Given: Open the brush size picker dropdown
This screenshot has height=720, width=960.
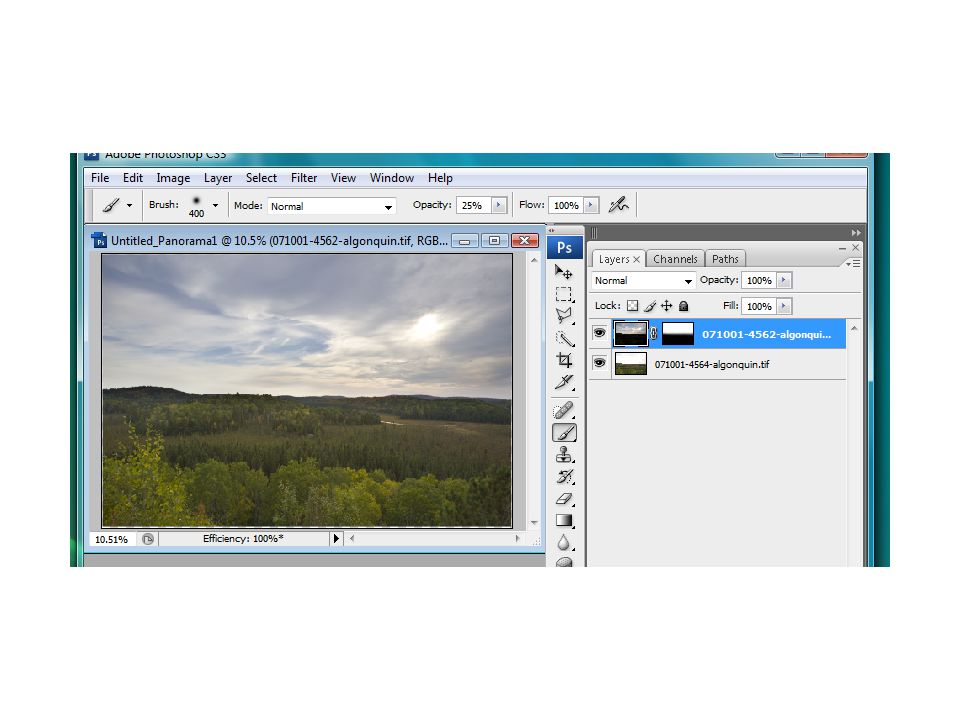Looking at the screenshot, I should click(x=215, y=205).
